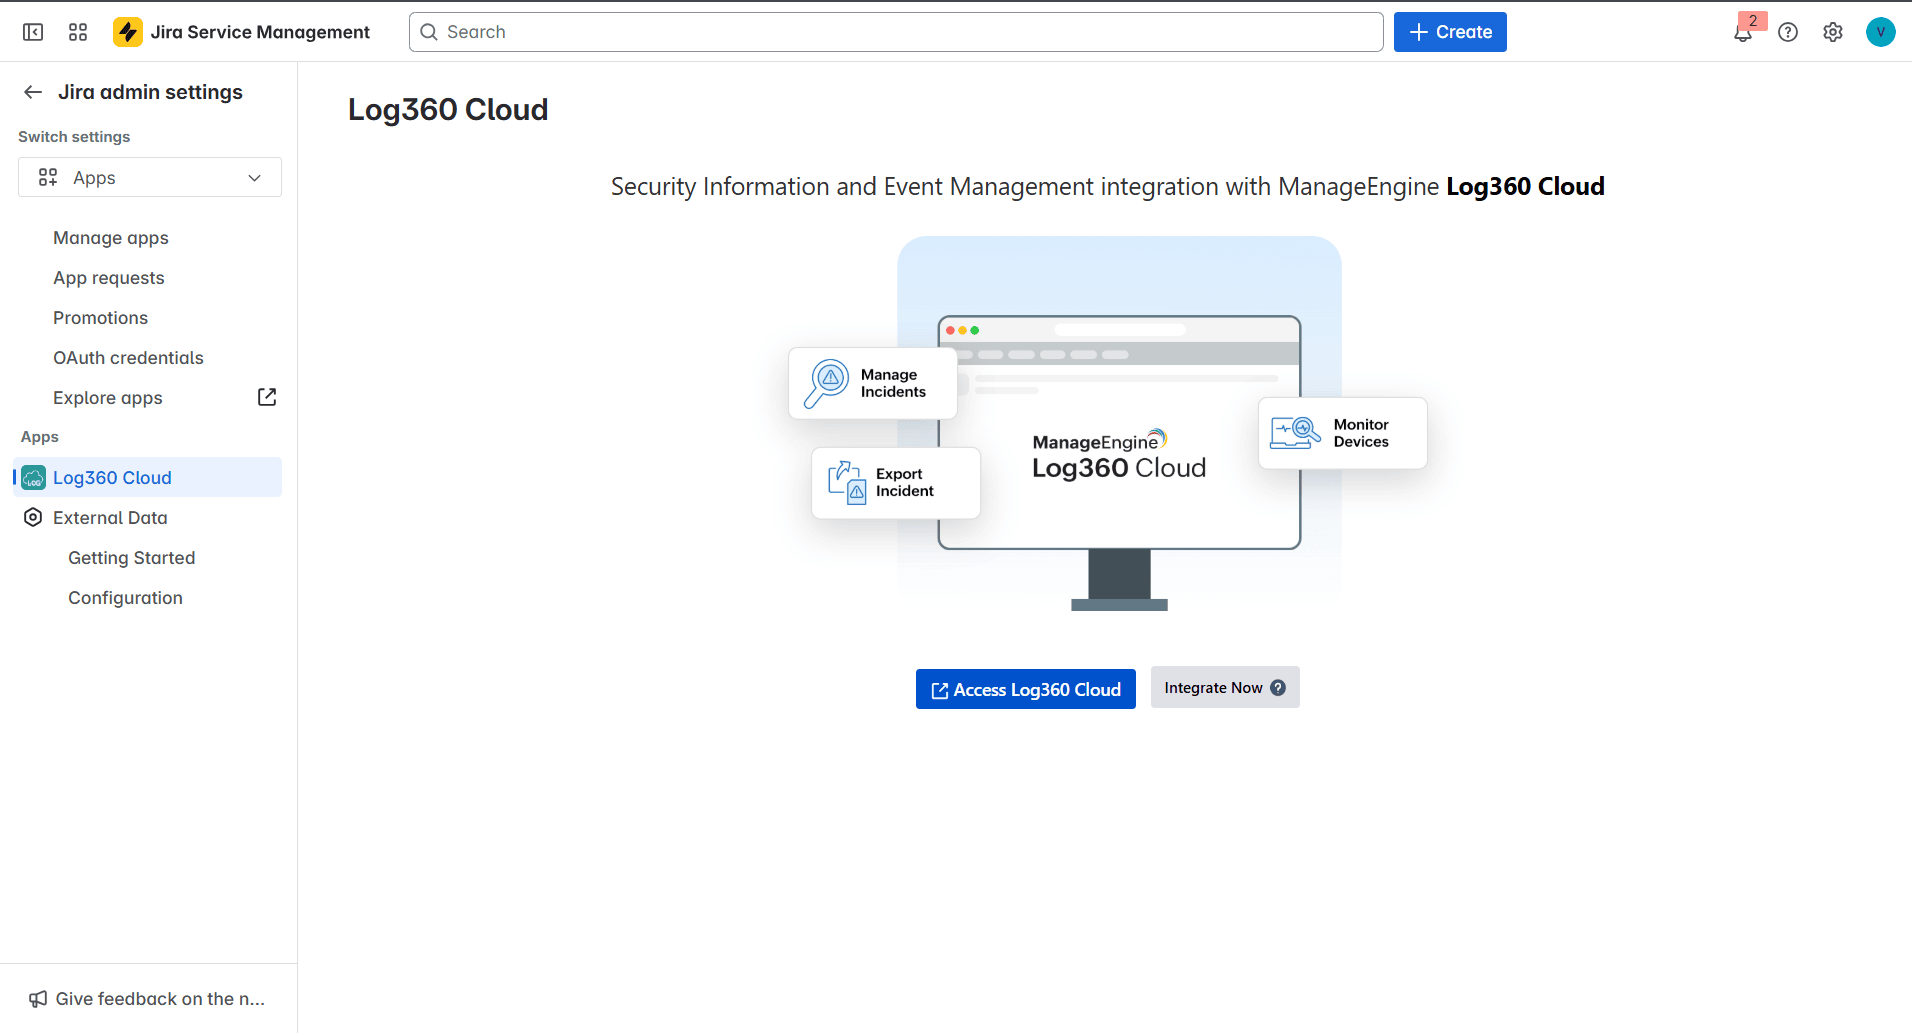Screen dimensions: 1912x1033
Task: Select Manage apps in sidebar
Action: tap(110, 237)
